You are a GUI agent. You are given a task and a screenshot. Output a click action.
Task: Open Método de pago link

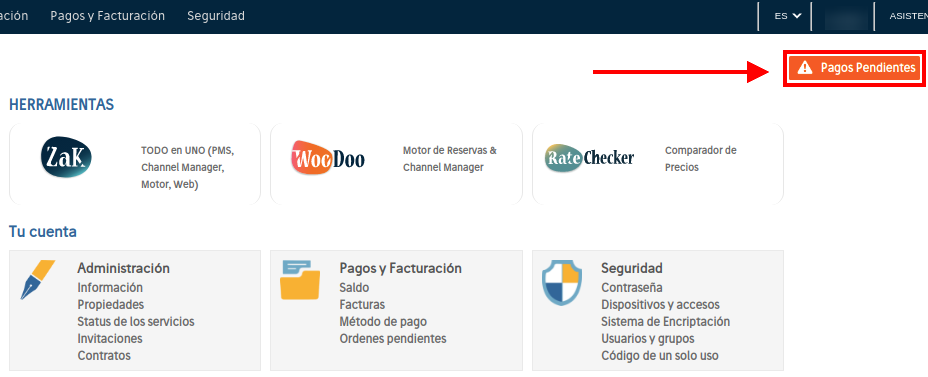(383, 321)
